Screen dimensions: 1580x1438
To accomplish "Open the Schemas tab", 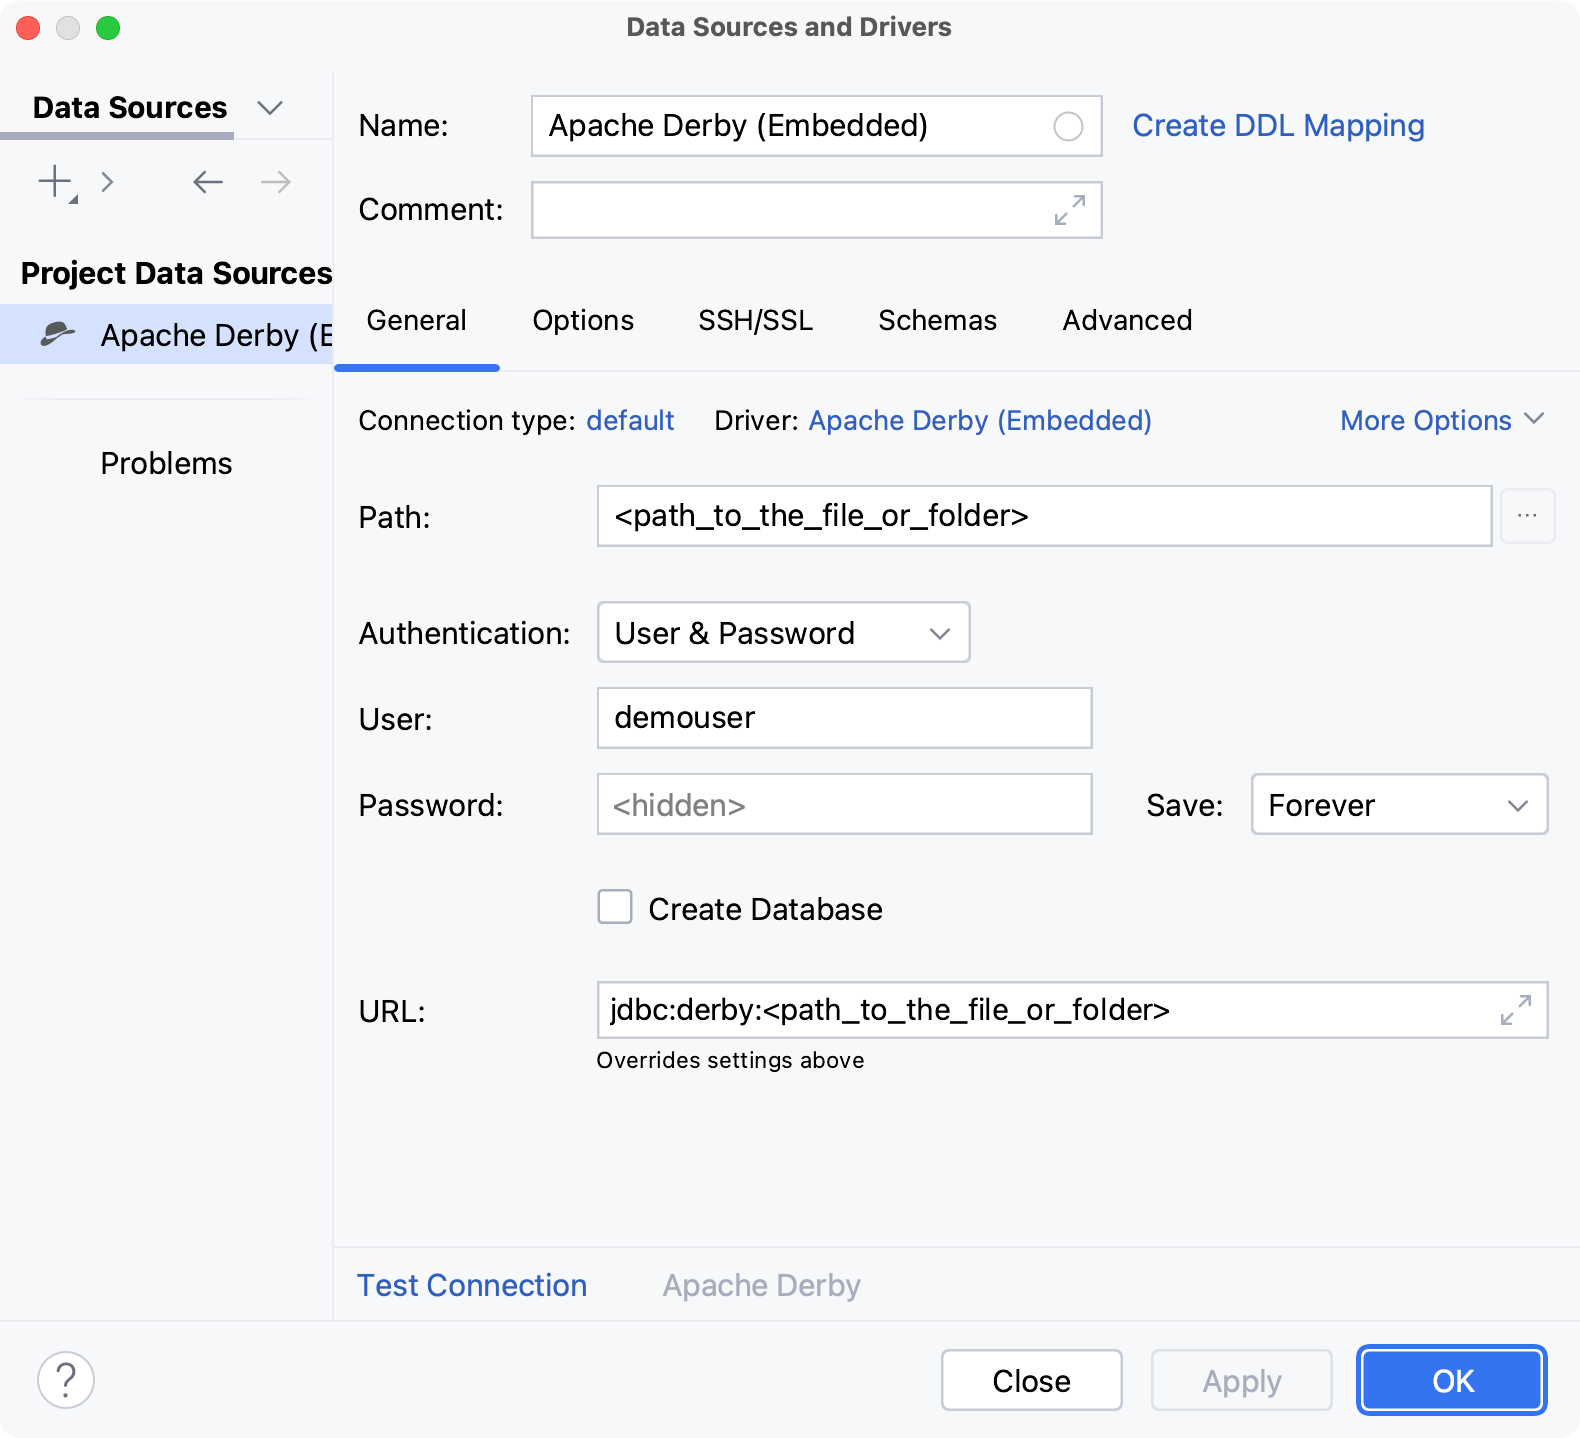I will coord(937,321).
